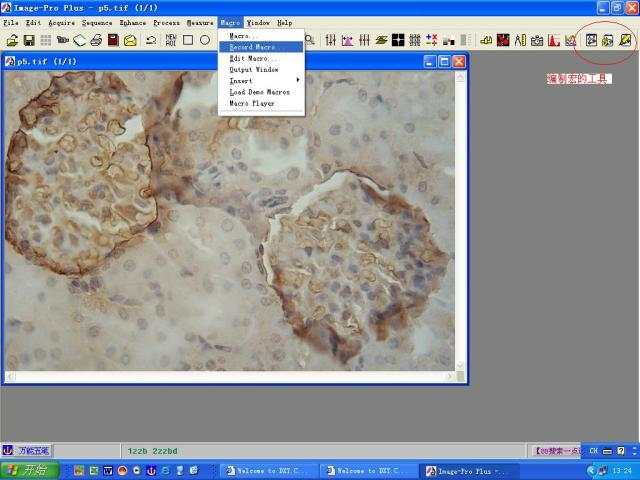Choose Record Macro from the menu

click(252, 47)
